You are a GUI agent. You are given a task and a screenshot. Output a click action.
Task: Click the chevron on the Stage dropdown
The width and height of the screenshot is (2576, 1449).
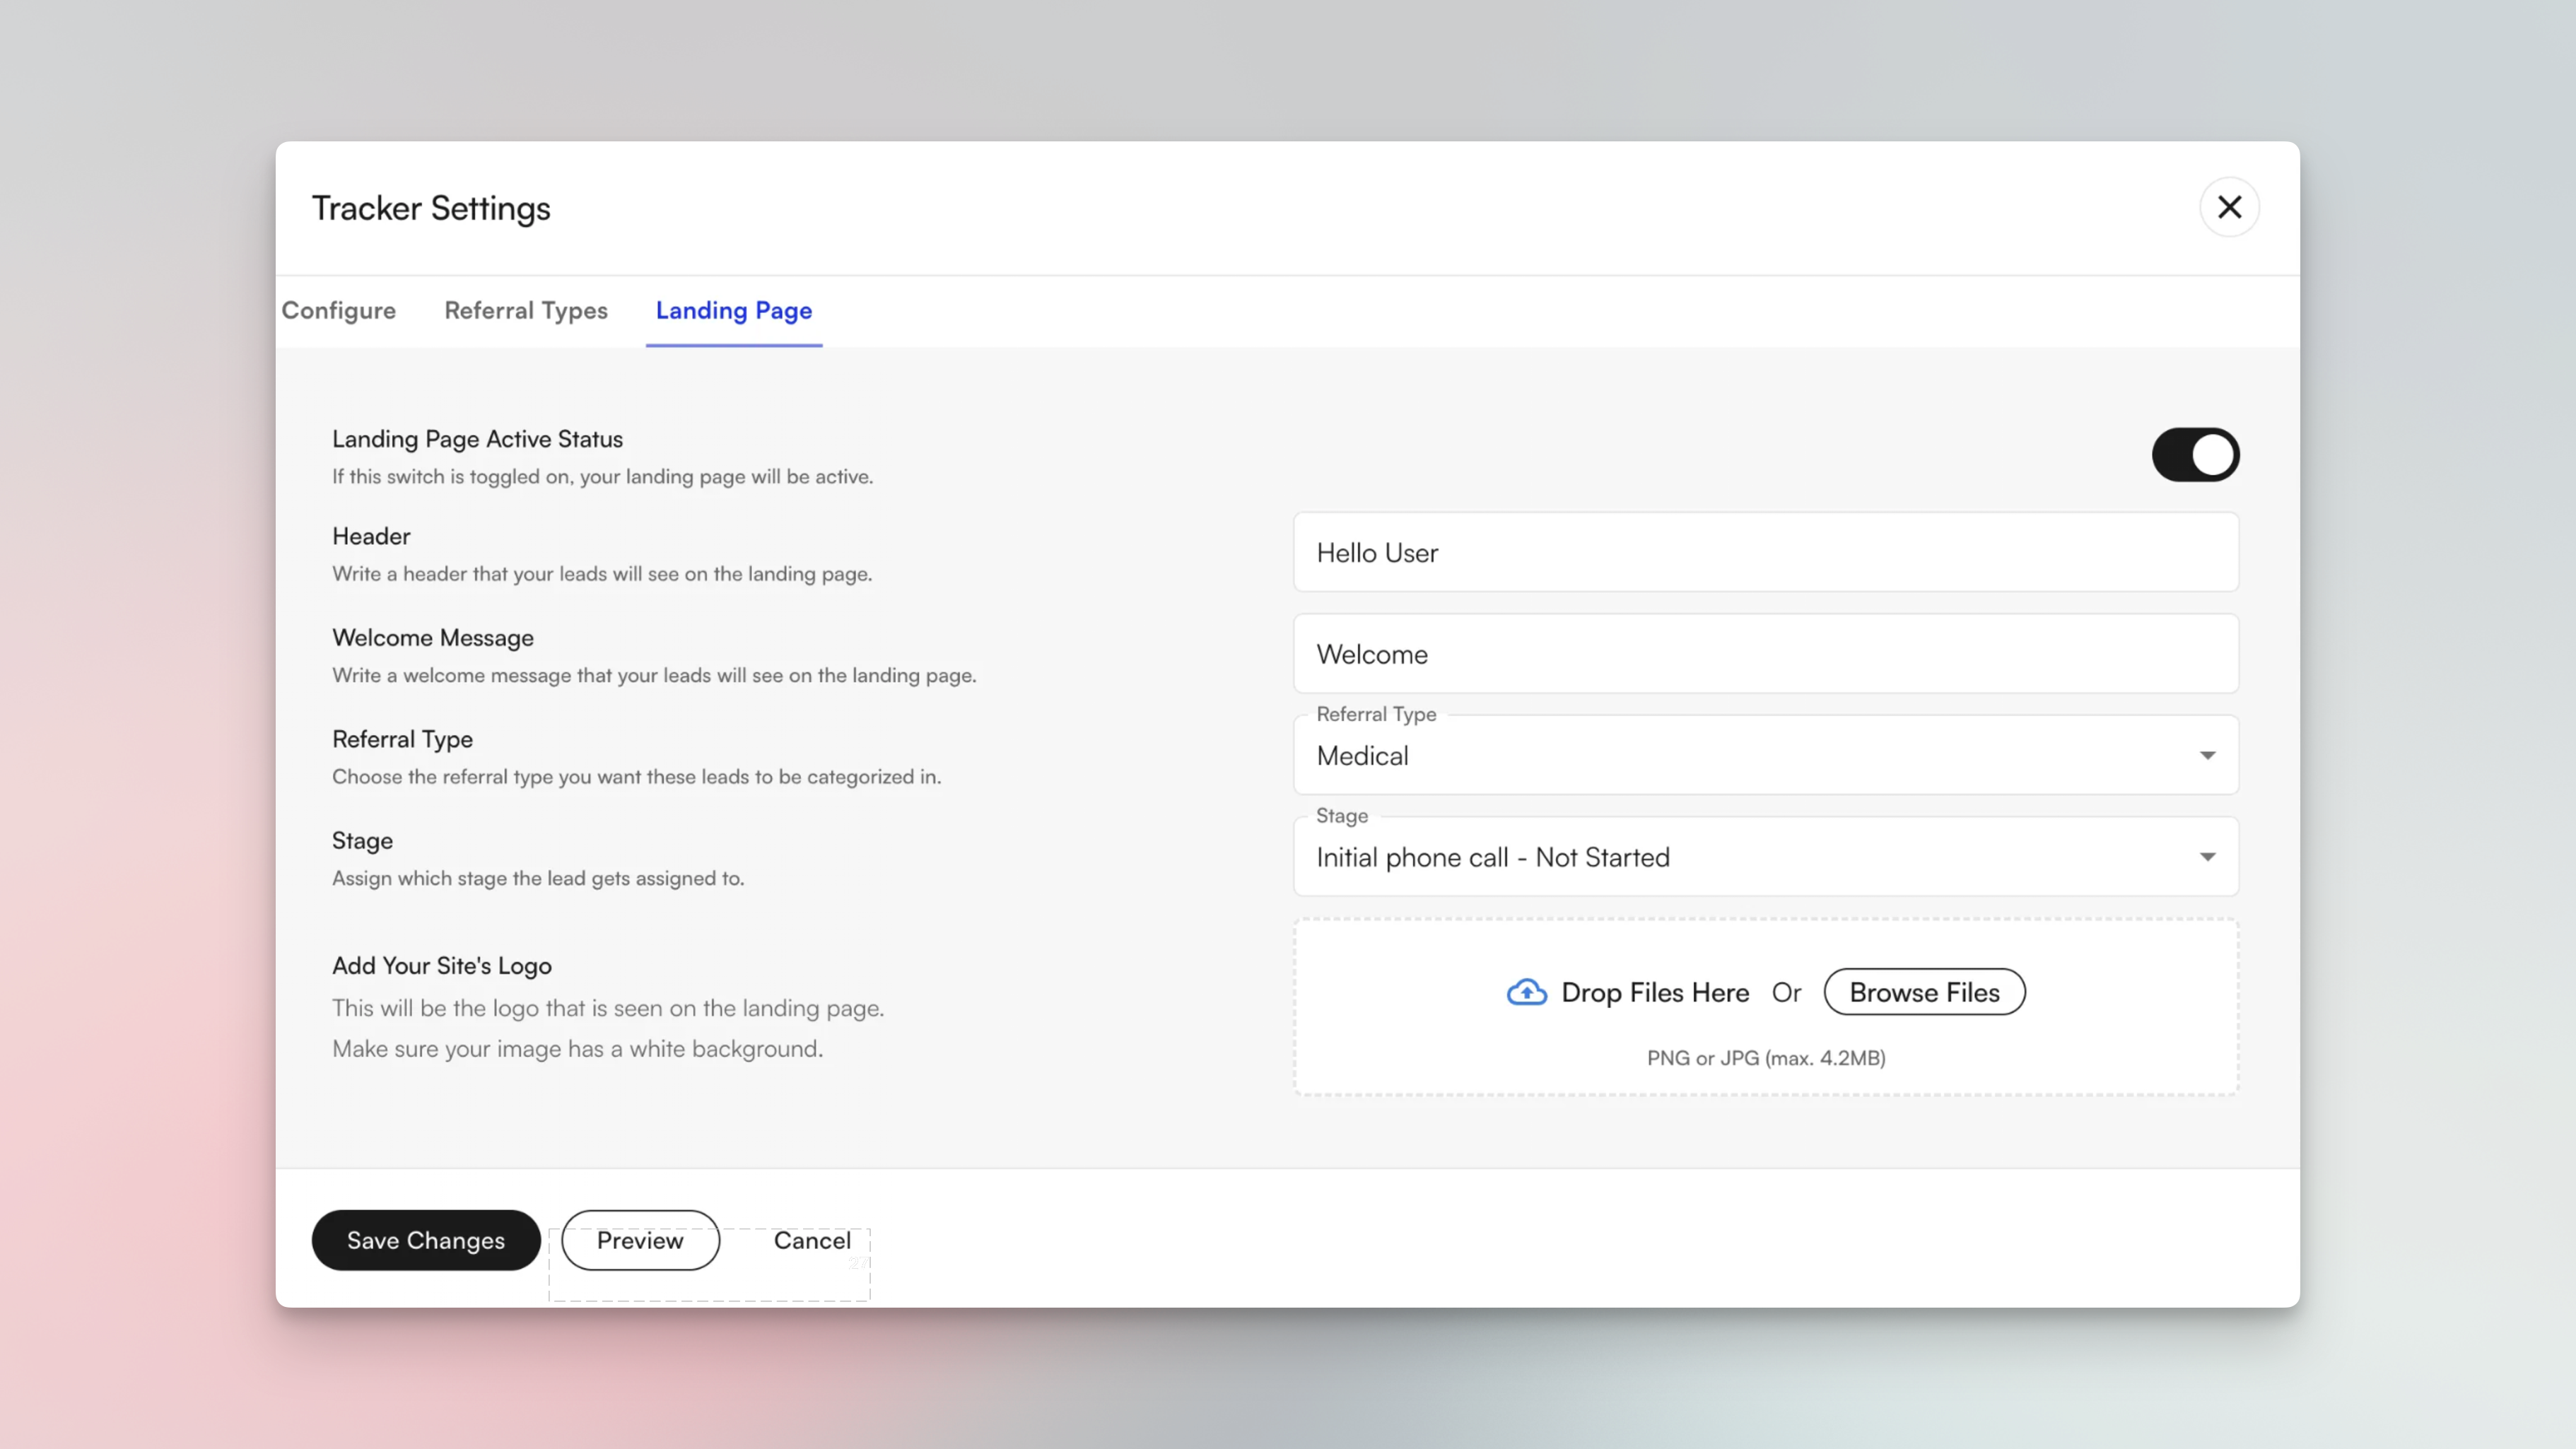point(2209,857)
